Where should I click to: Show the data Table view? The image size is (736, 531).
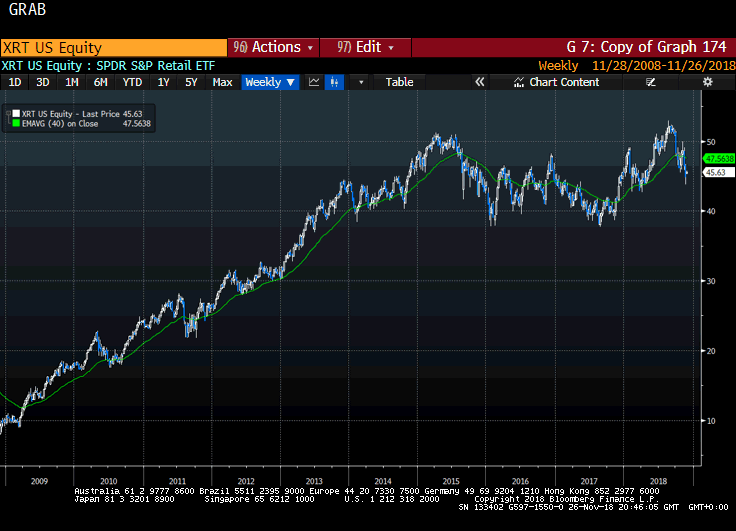click(x=399, y=82)
